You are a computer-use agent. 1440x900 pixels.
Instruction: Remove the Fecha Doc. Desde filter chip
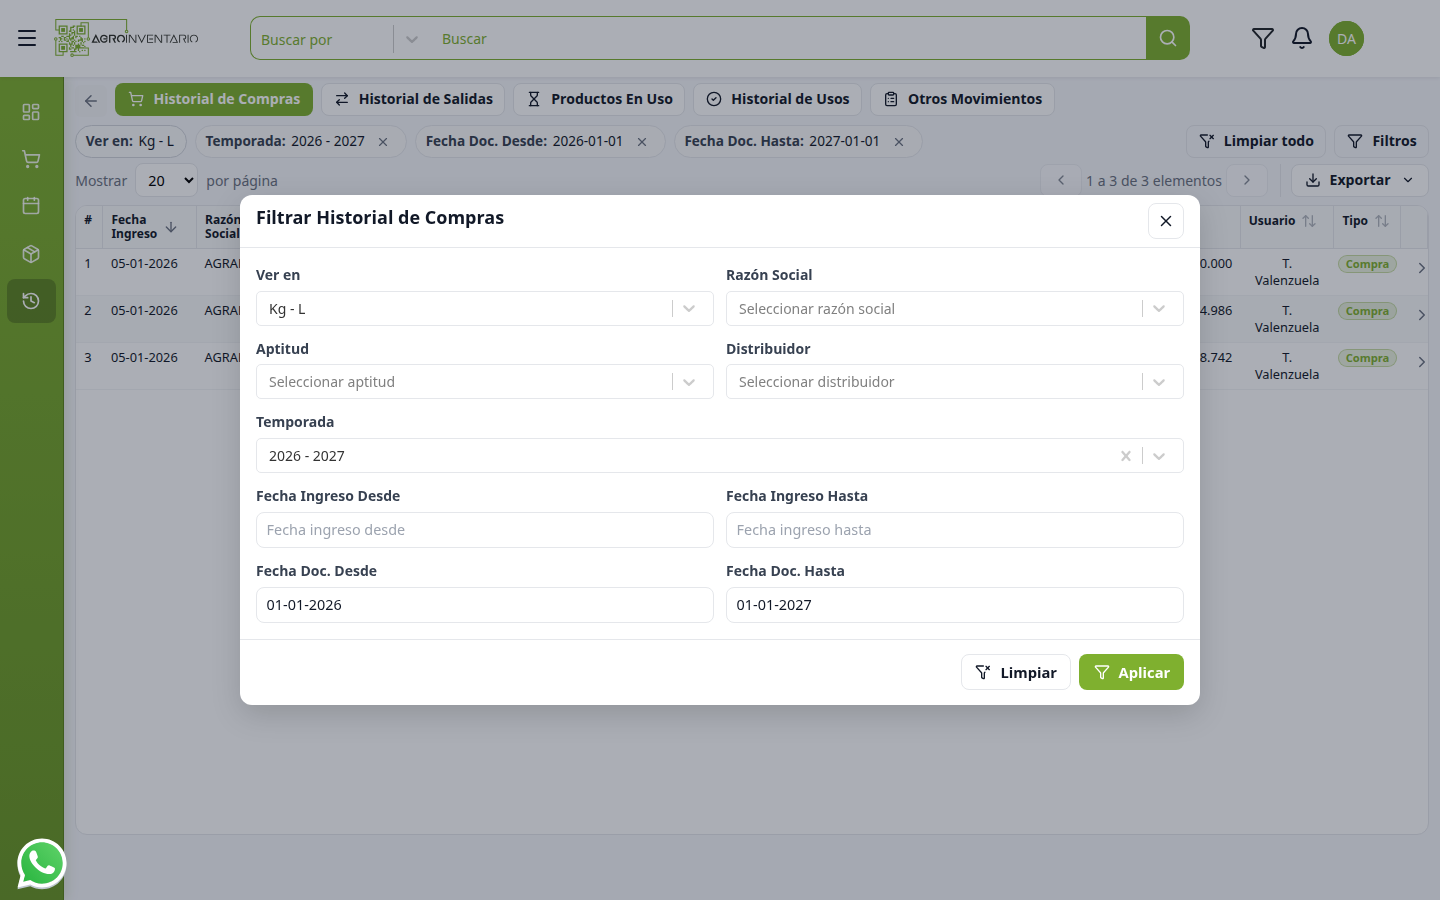tap(642, 142)
